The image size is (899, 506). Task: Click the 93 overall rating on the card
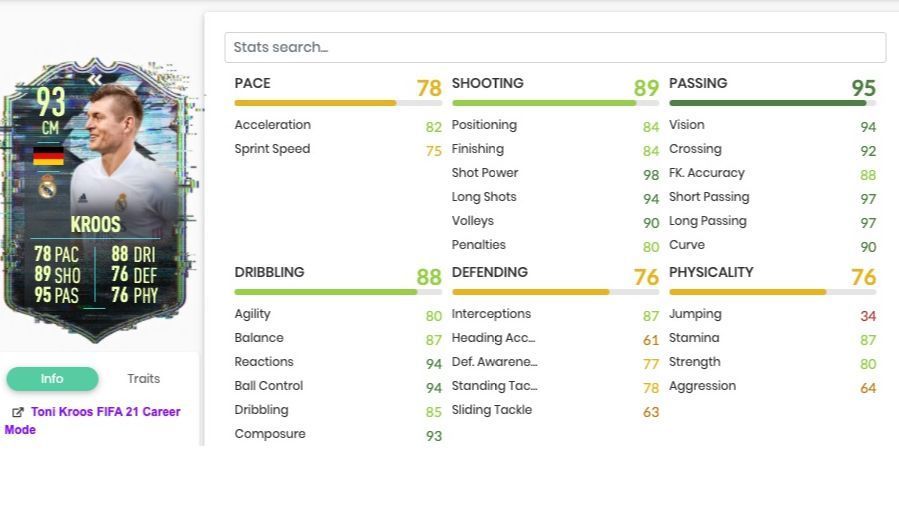point(50,101)
